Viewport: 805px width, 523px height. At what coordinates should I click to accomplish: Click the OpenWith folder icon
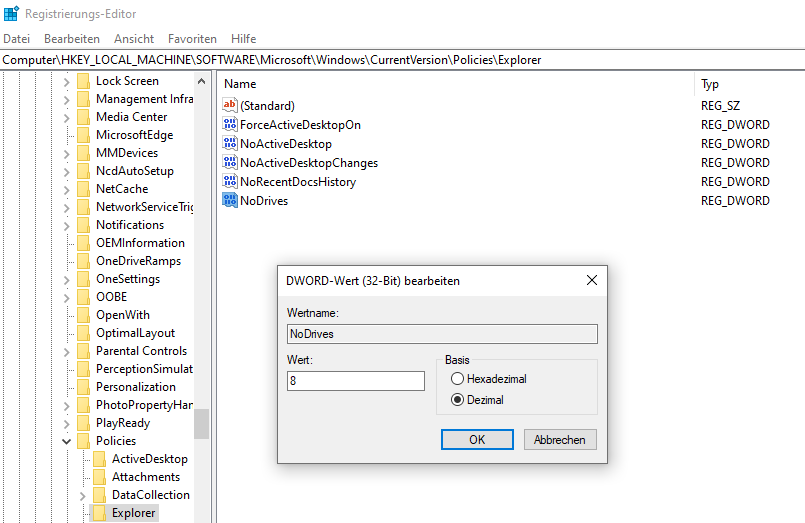[83, 315]
